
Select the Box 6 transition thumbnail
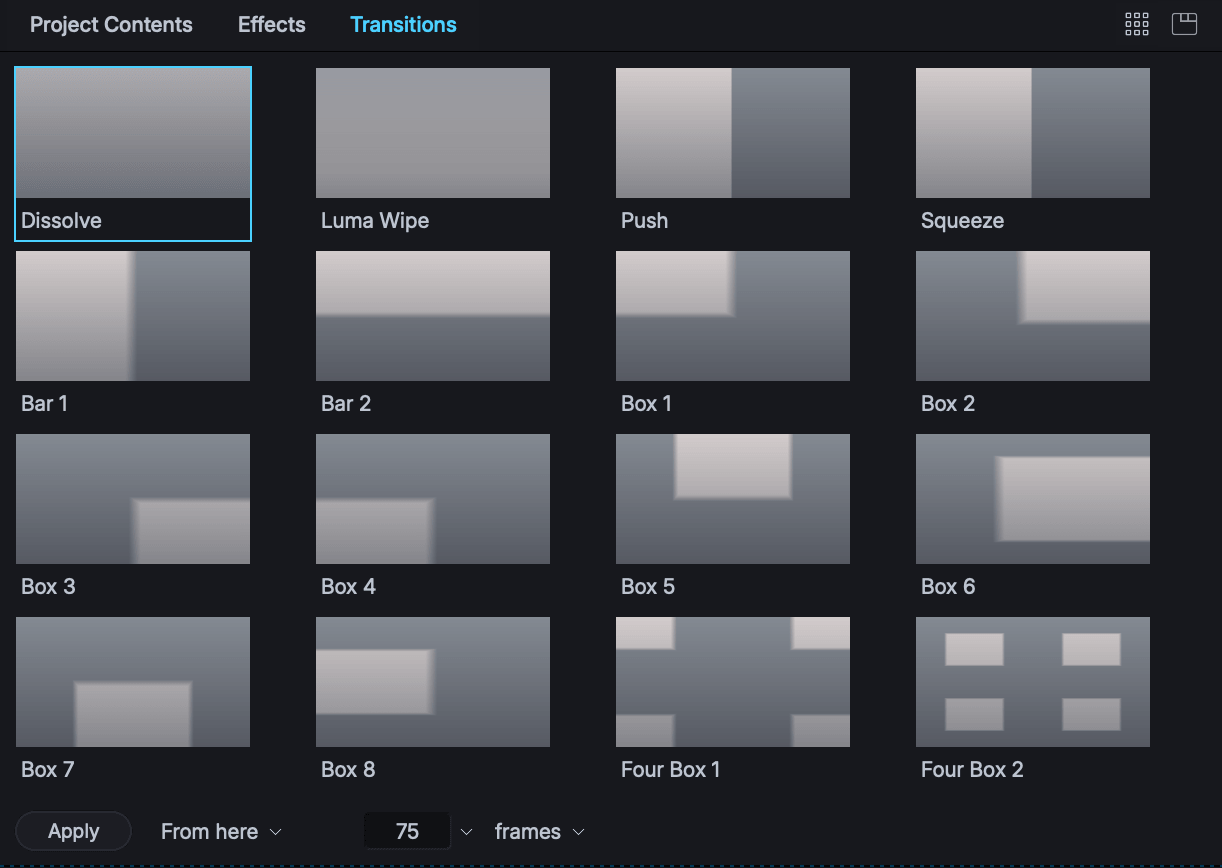point(1033,499)
